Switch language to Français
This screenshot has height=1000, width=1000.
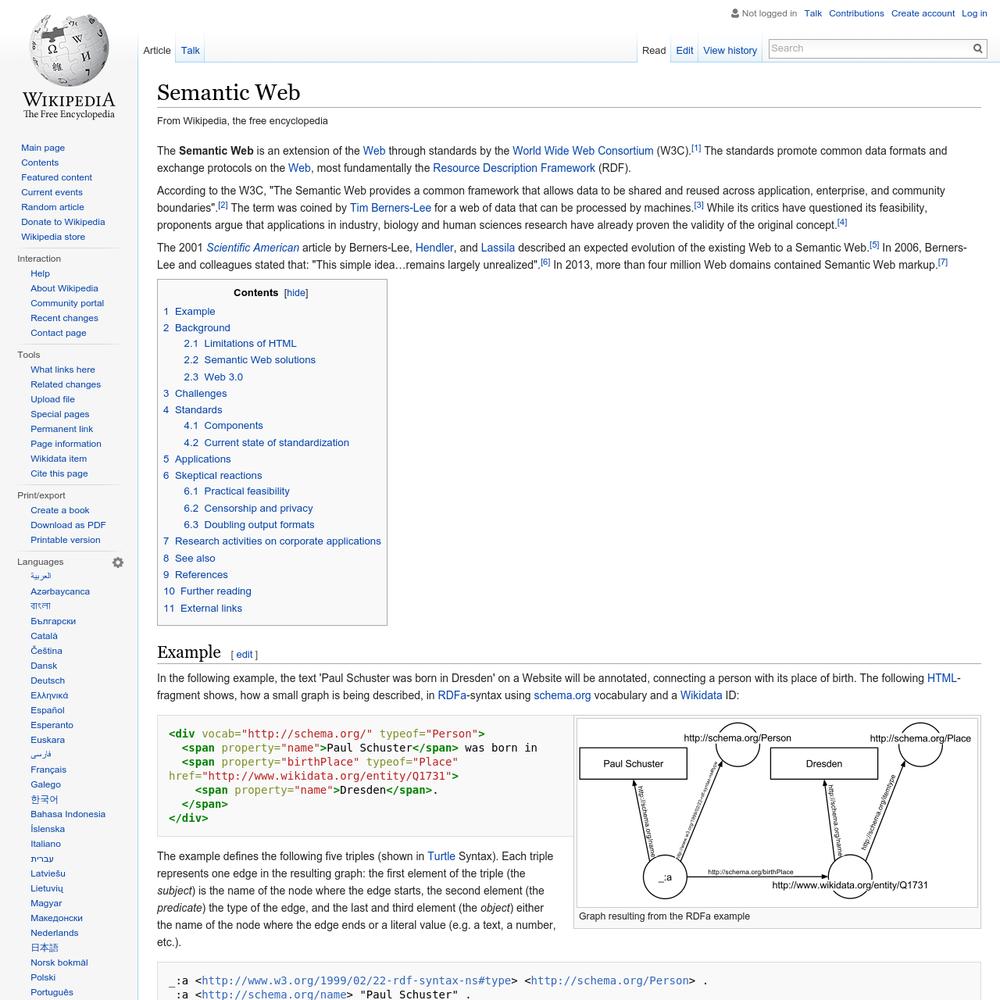coord(48,769)
